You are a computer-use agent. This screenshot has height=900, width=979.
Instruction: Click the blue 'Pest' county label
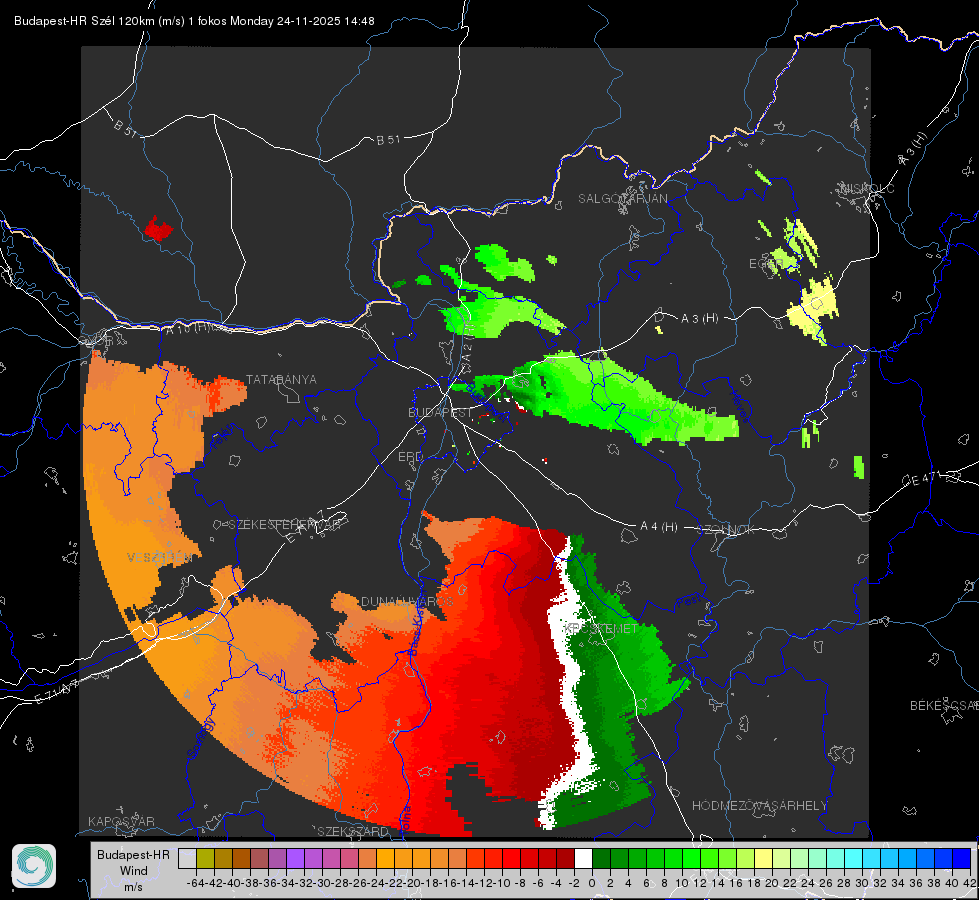(x=689, y=602)
